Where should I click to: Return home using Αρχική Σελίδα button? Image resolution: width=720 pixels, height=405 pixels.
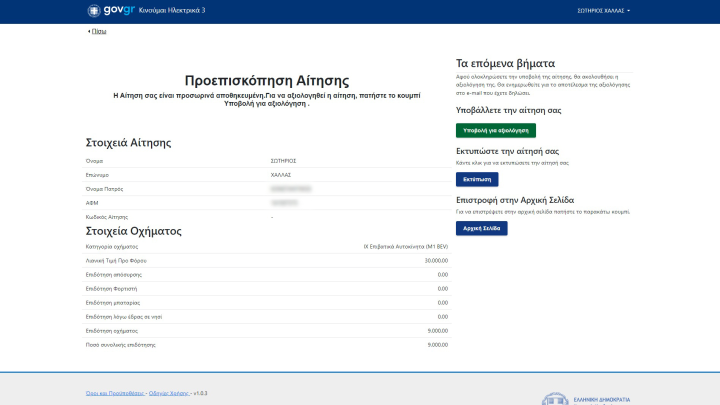(481, 228)
